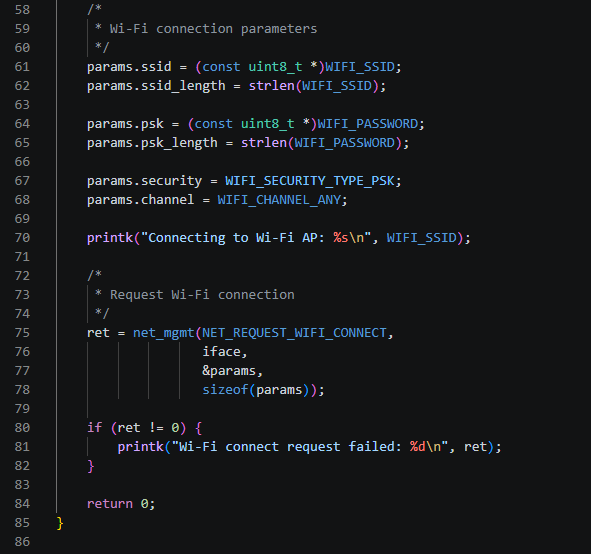Click the 'ret' variable on line 75
This screenshot has width=591, height=554.
coord(98,333)
